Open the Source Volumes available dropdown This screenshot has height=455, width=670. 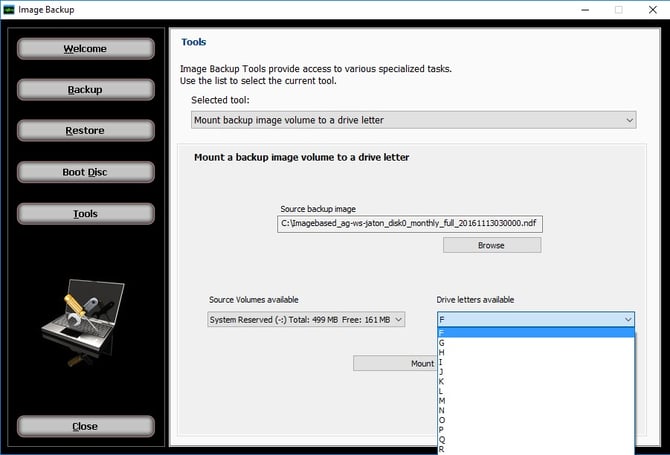point(305,319)
